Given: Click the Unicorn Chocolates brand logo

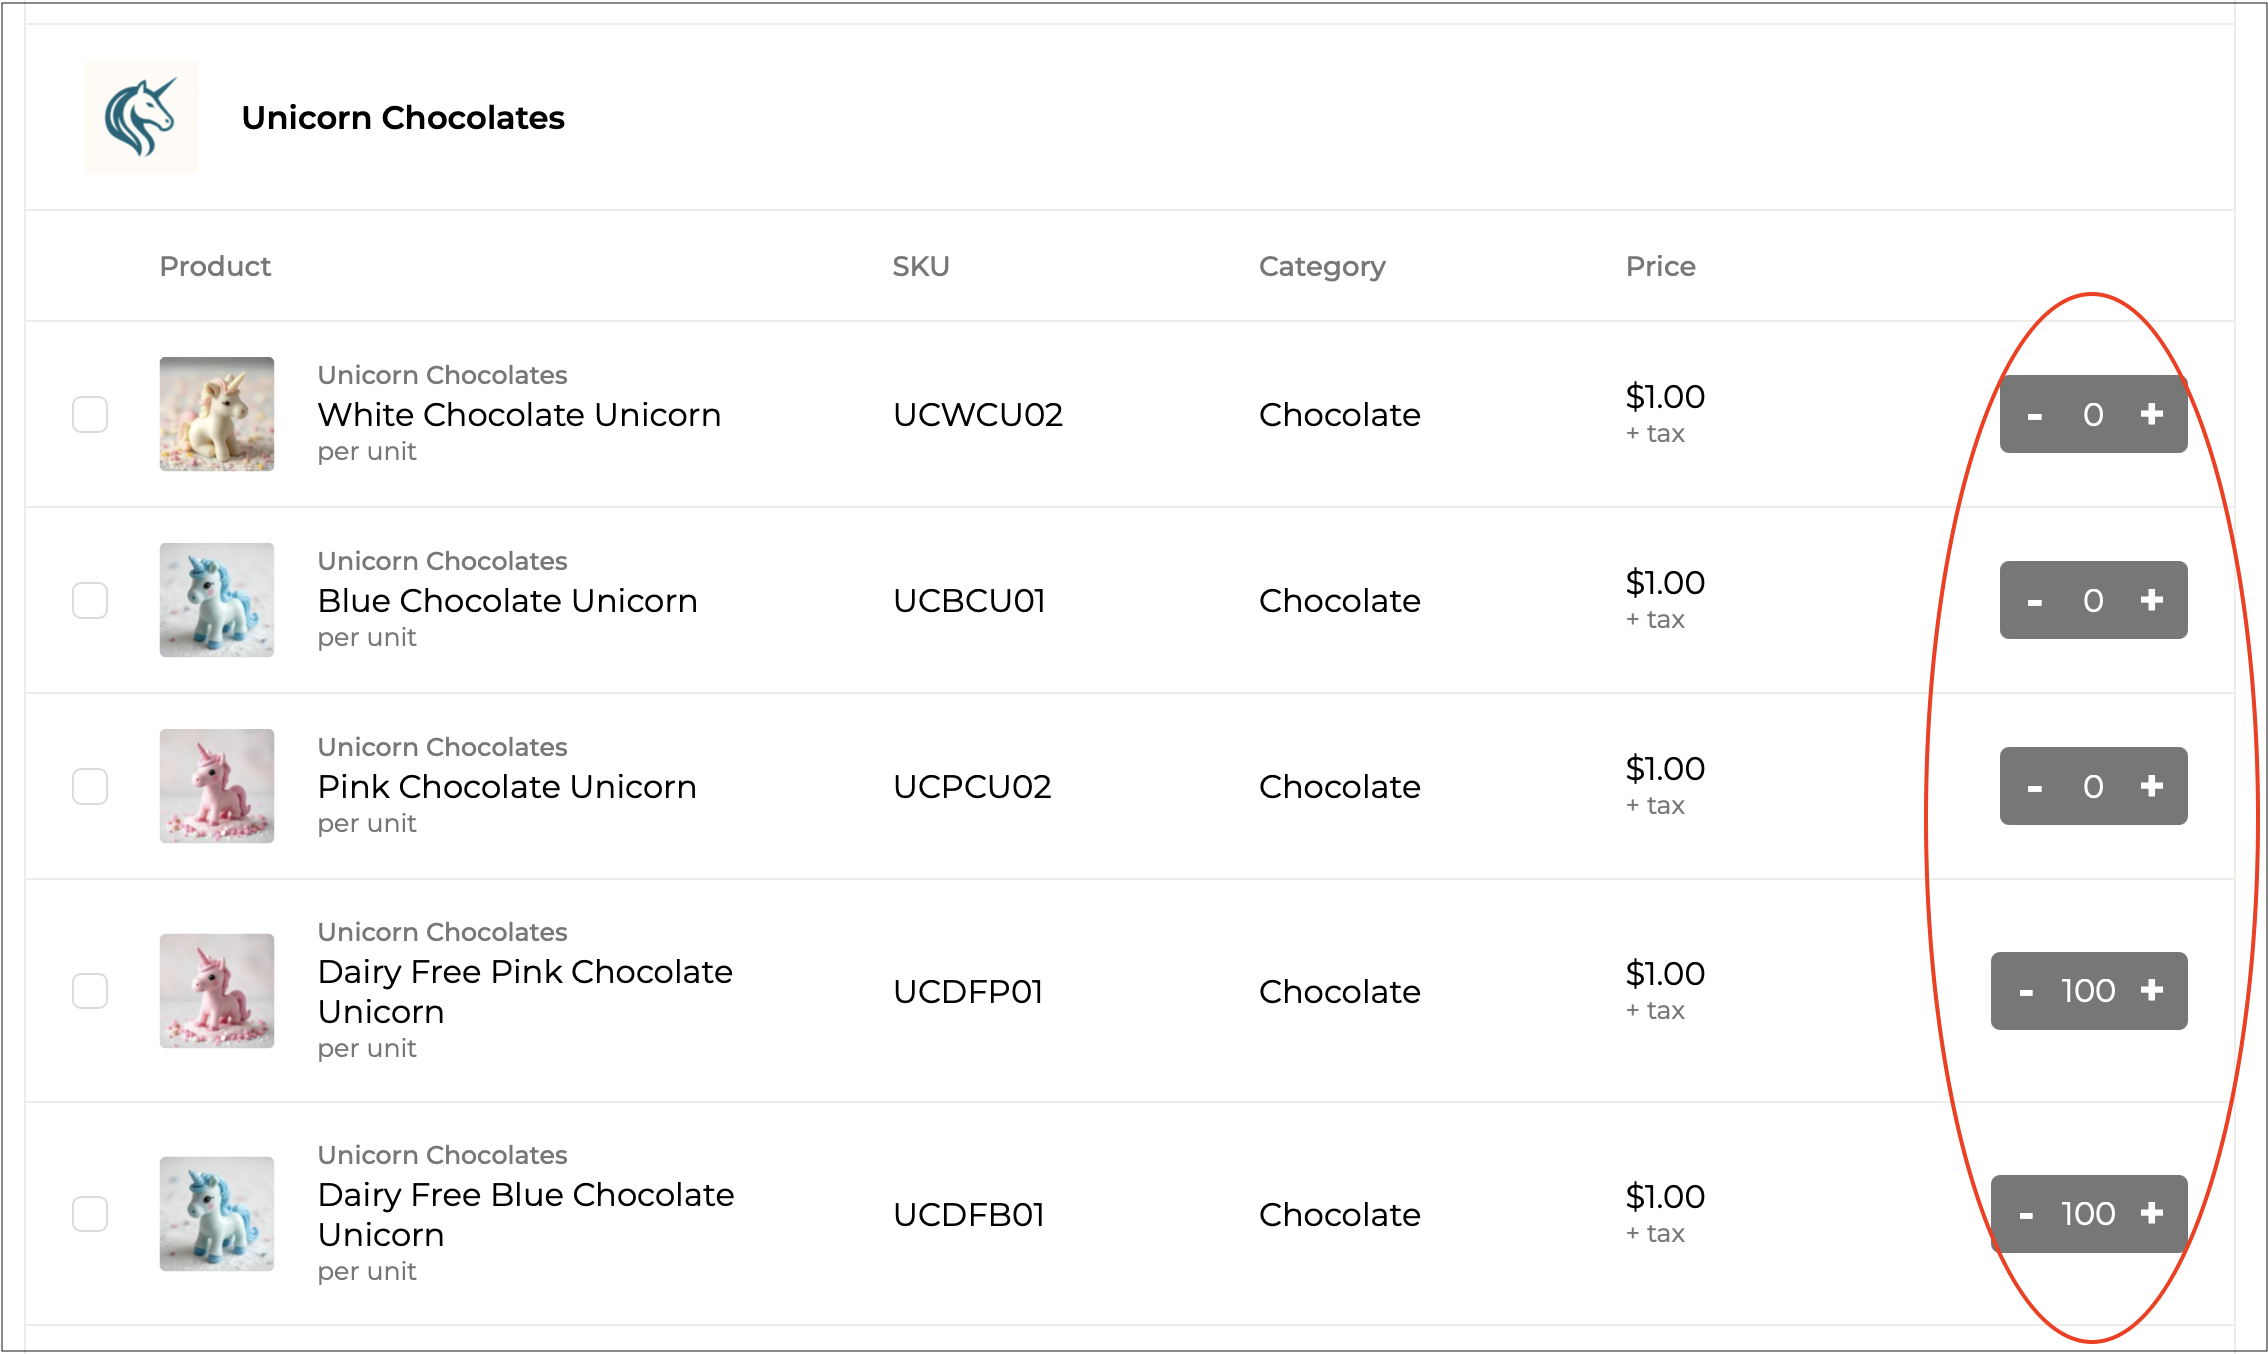Looking at the screenshot, I should (141, 117).
